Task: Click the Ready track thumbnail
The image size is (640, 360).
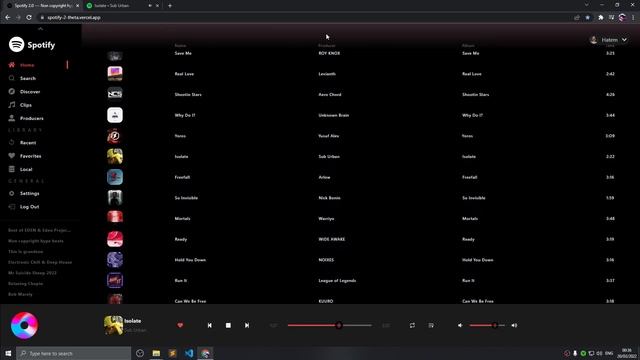Action: click(x=115, y=239)
